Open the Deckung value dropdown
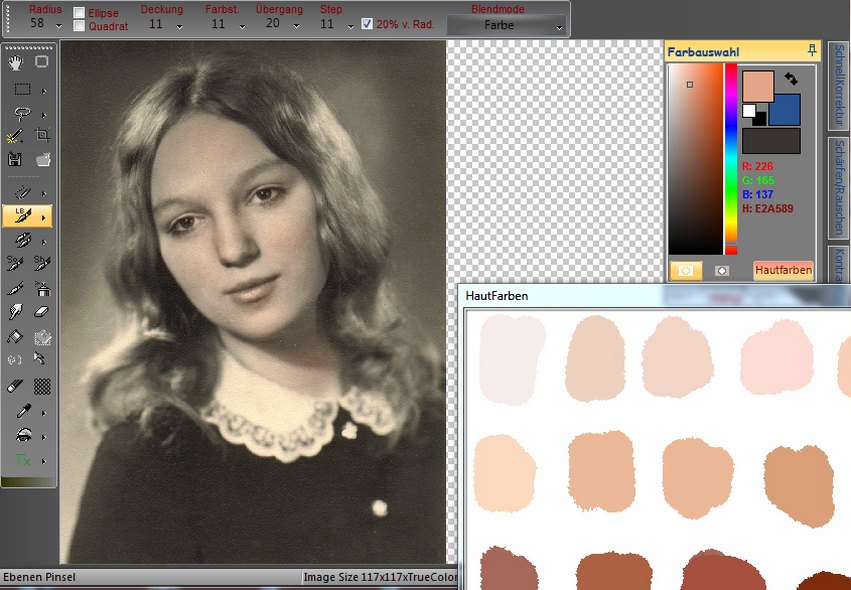Image resolution: width=851 pixels, height=590 pixels. (179, 26)
